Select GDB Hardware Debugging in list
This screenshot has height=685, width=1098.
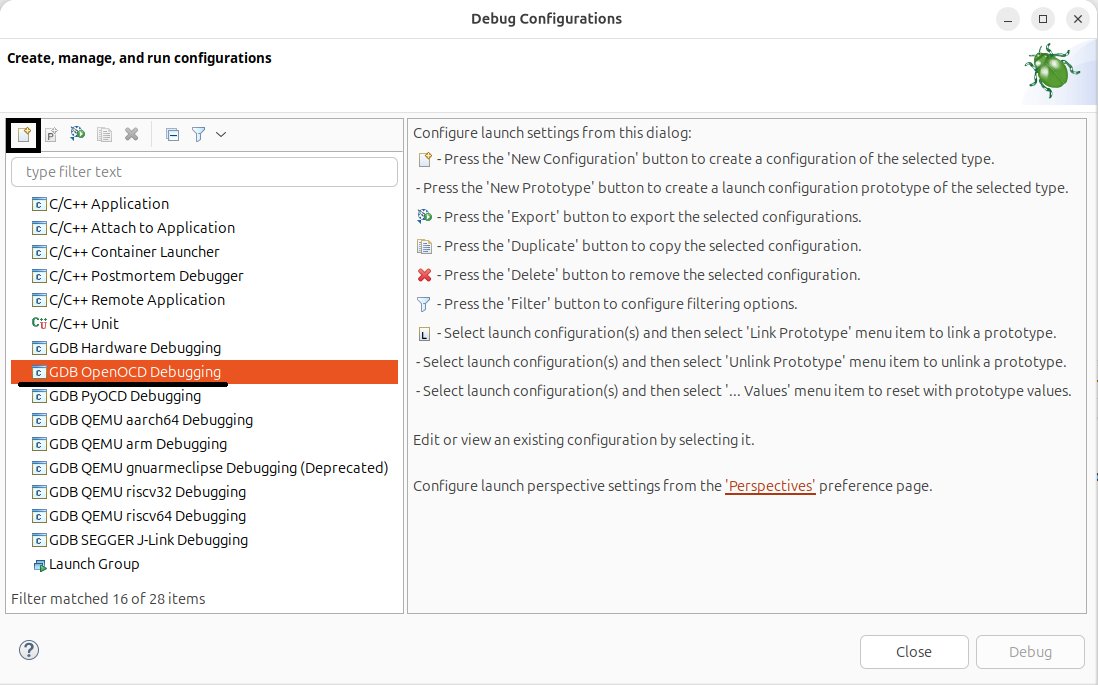pyautogui.click(x=134, y=348)
